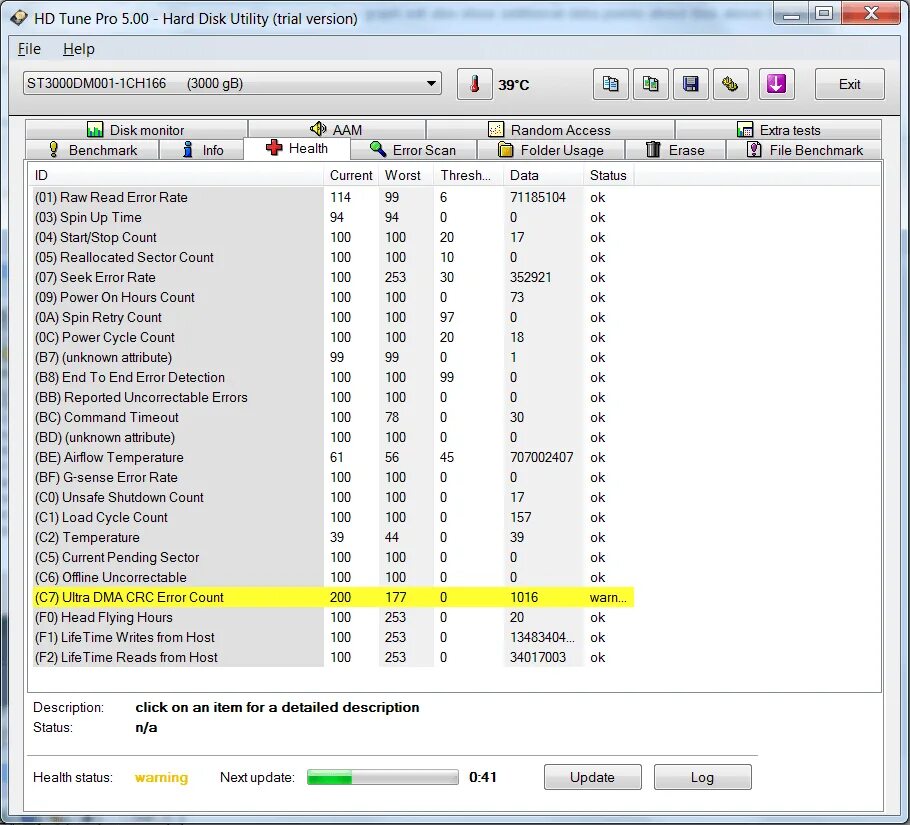Select the Raw Read Error Rate row

pos(333,197)
